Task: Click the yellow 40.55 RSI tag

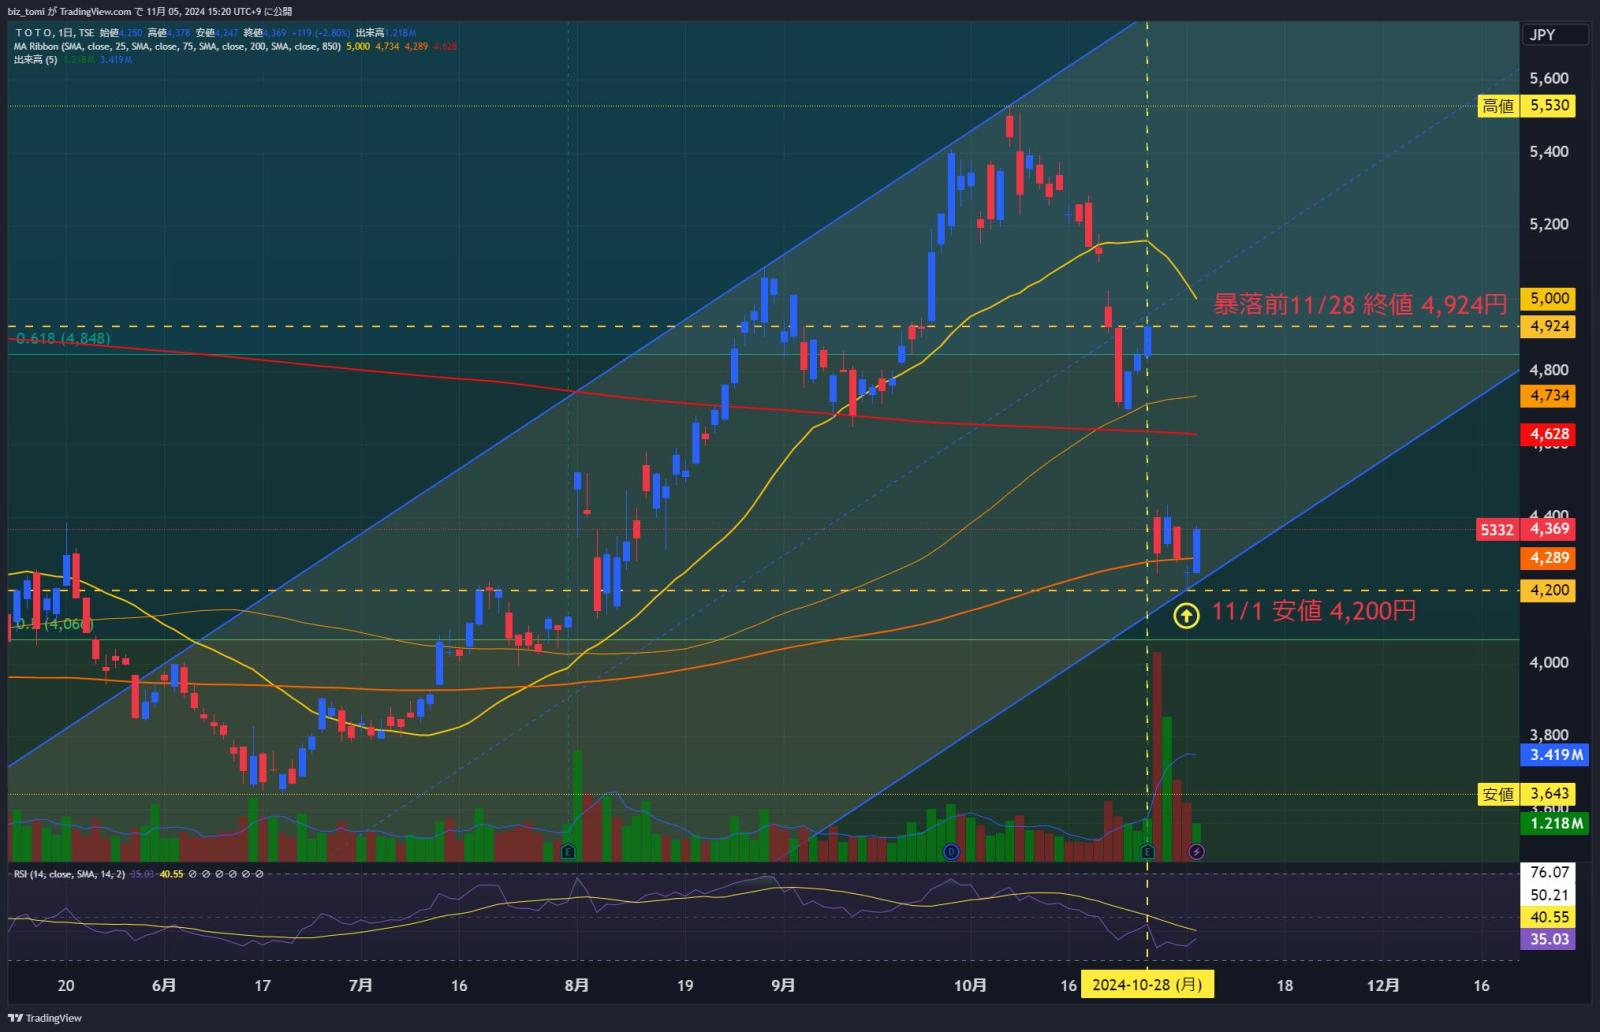Action: 1547,918
